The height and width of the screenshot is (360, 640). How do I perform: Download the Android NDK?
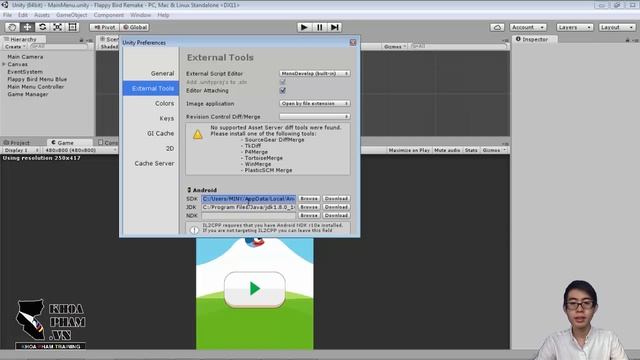pyautogui.click(x=336, y=216)
